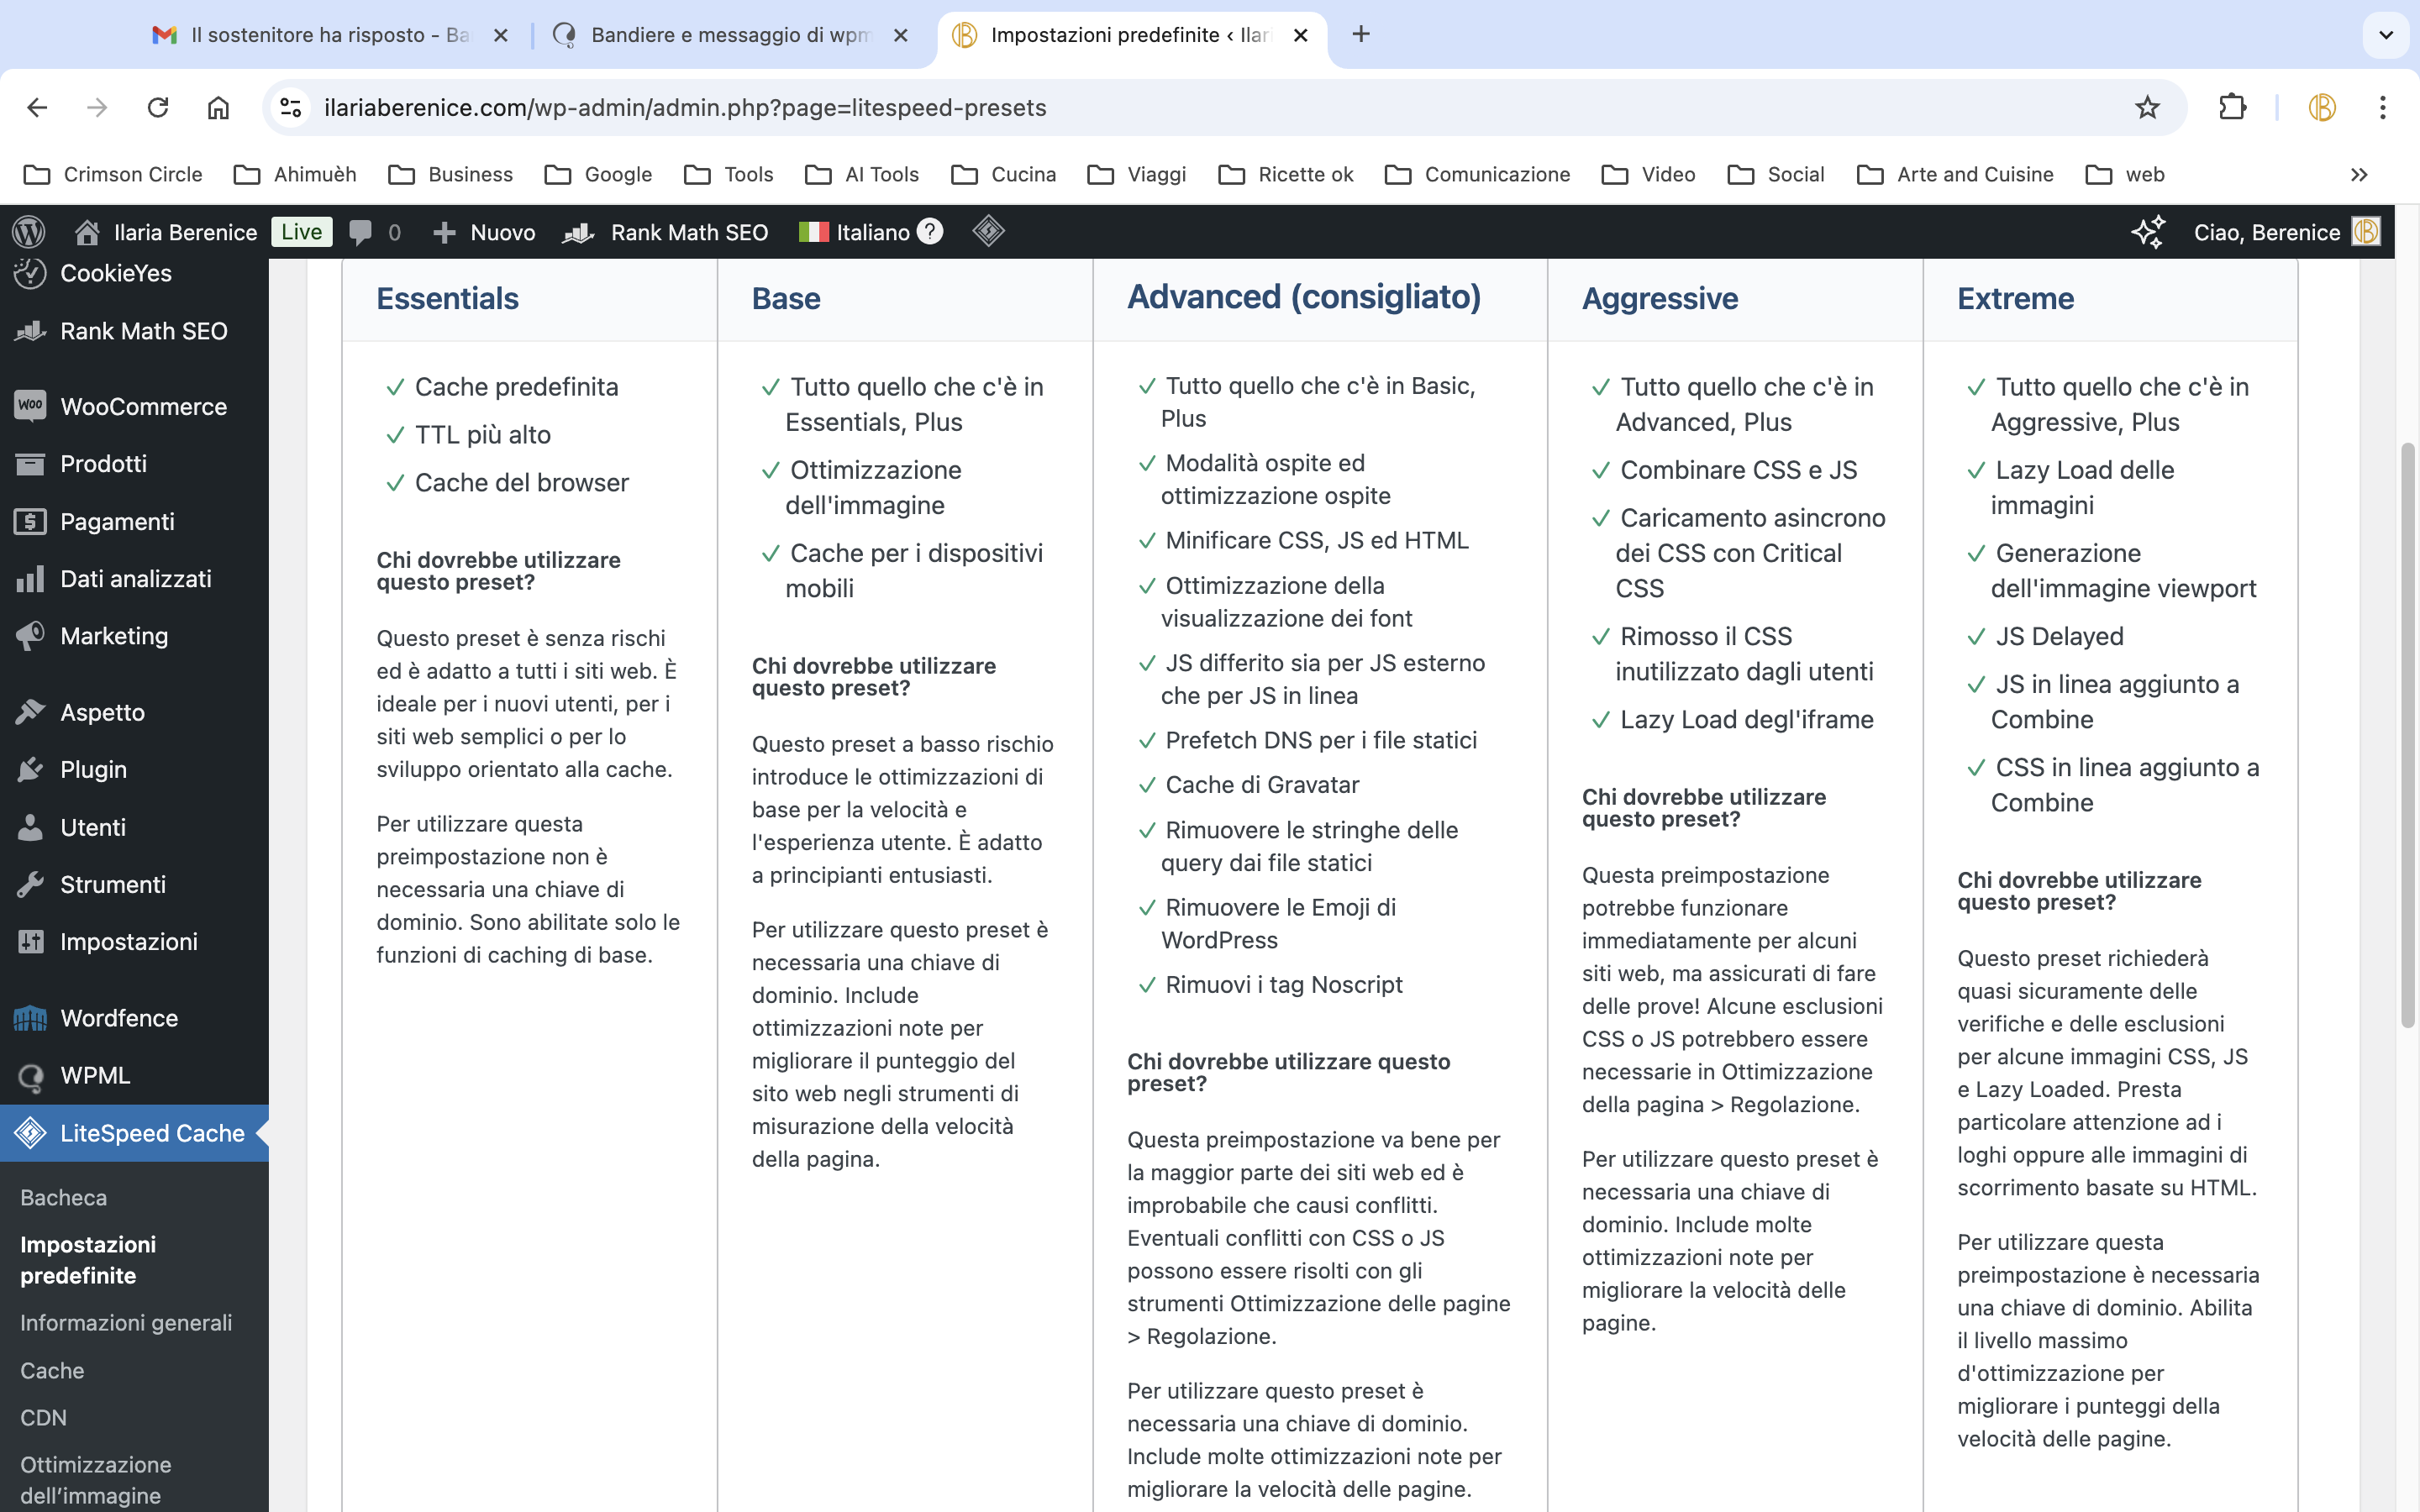Click the Nuovo plus icon
Screen dimensions: 2420x1512
[x=444, y=232]
